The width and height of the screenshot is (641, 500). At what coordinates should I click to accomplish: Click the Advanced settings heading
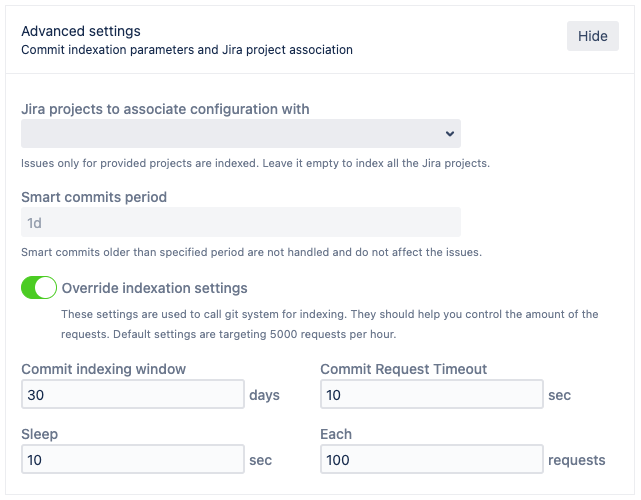click(81, 31)
